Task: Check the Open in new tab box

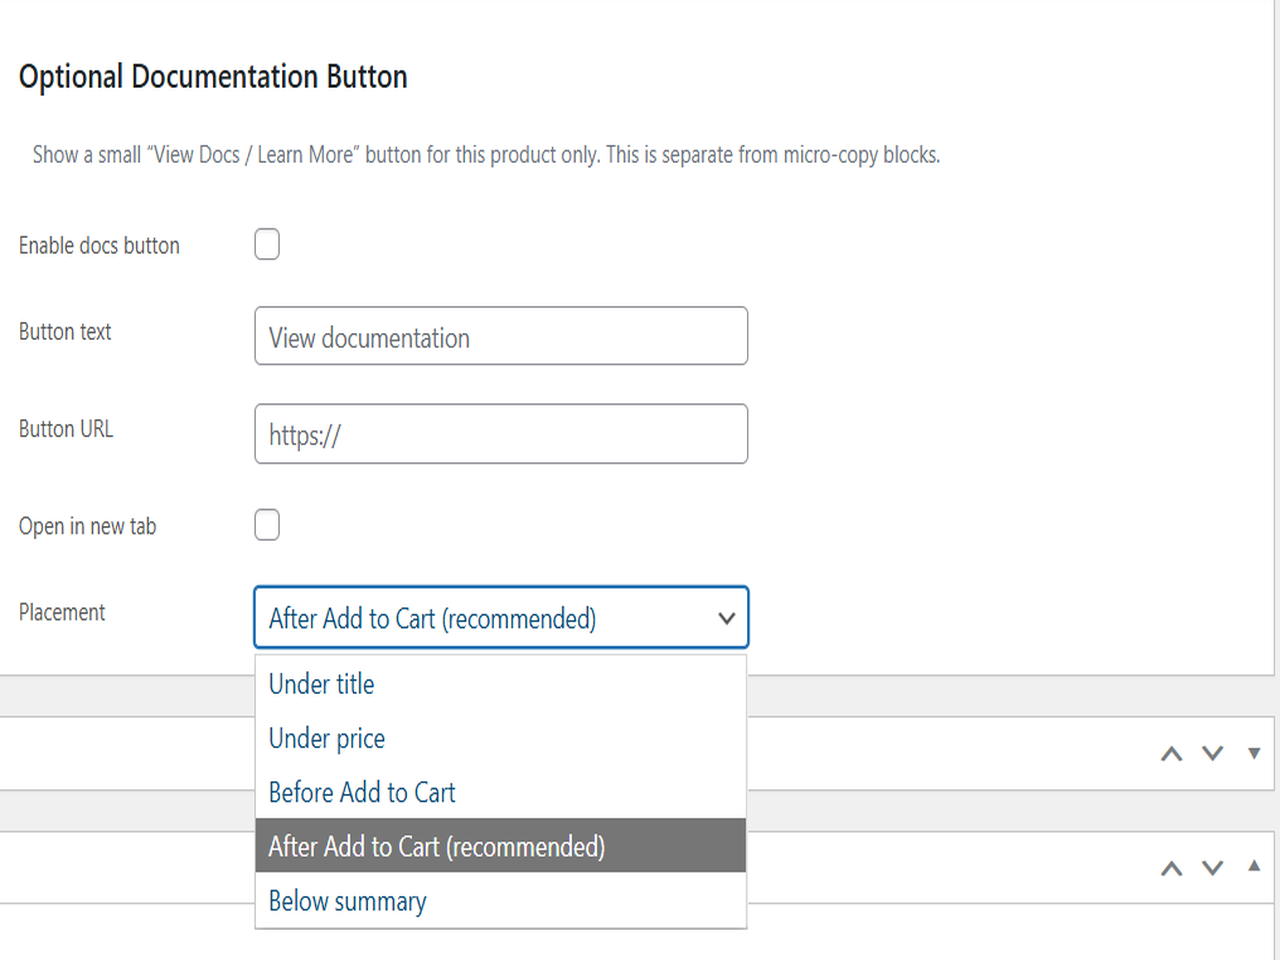Action: tap(267, 525)
